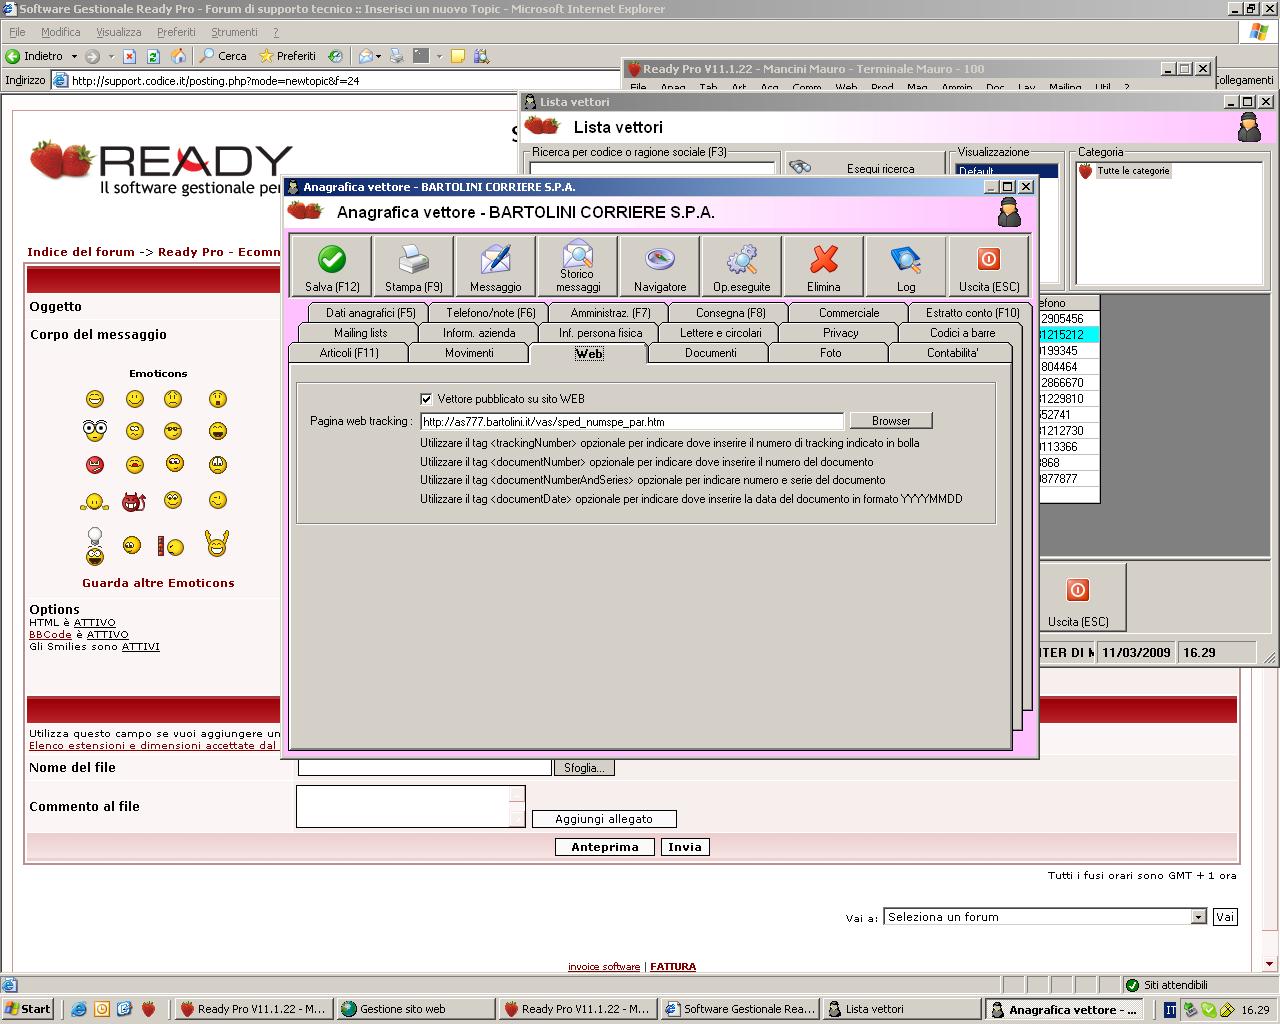Viewport: 1280px width, 1024px height.
Task: Switch to 'Gestione sito web' taskbar button
Action: click(x=416, y=1009)
